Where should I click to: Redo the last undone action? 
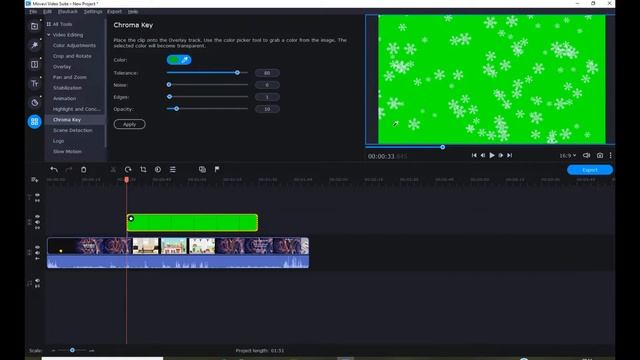(69, 169)
